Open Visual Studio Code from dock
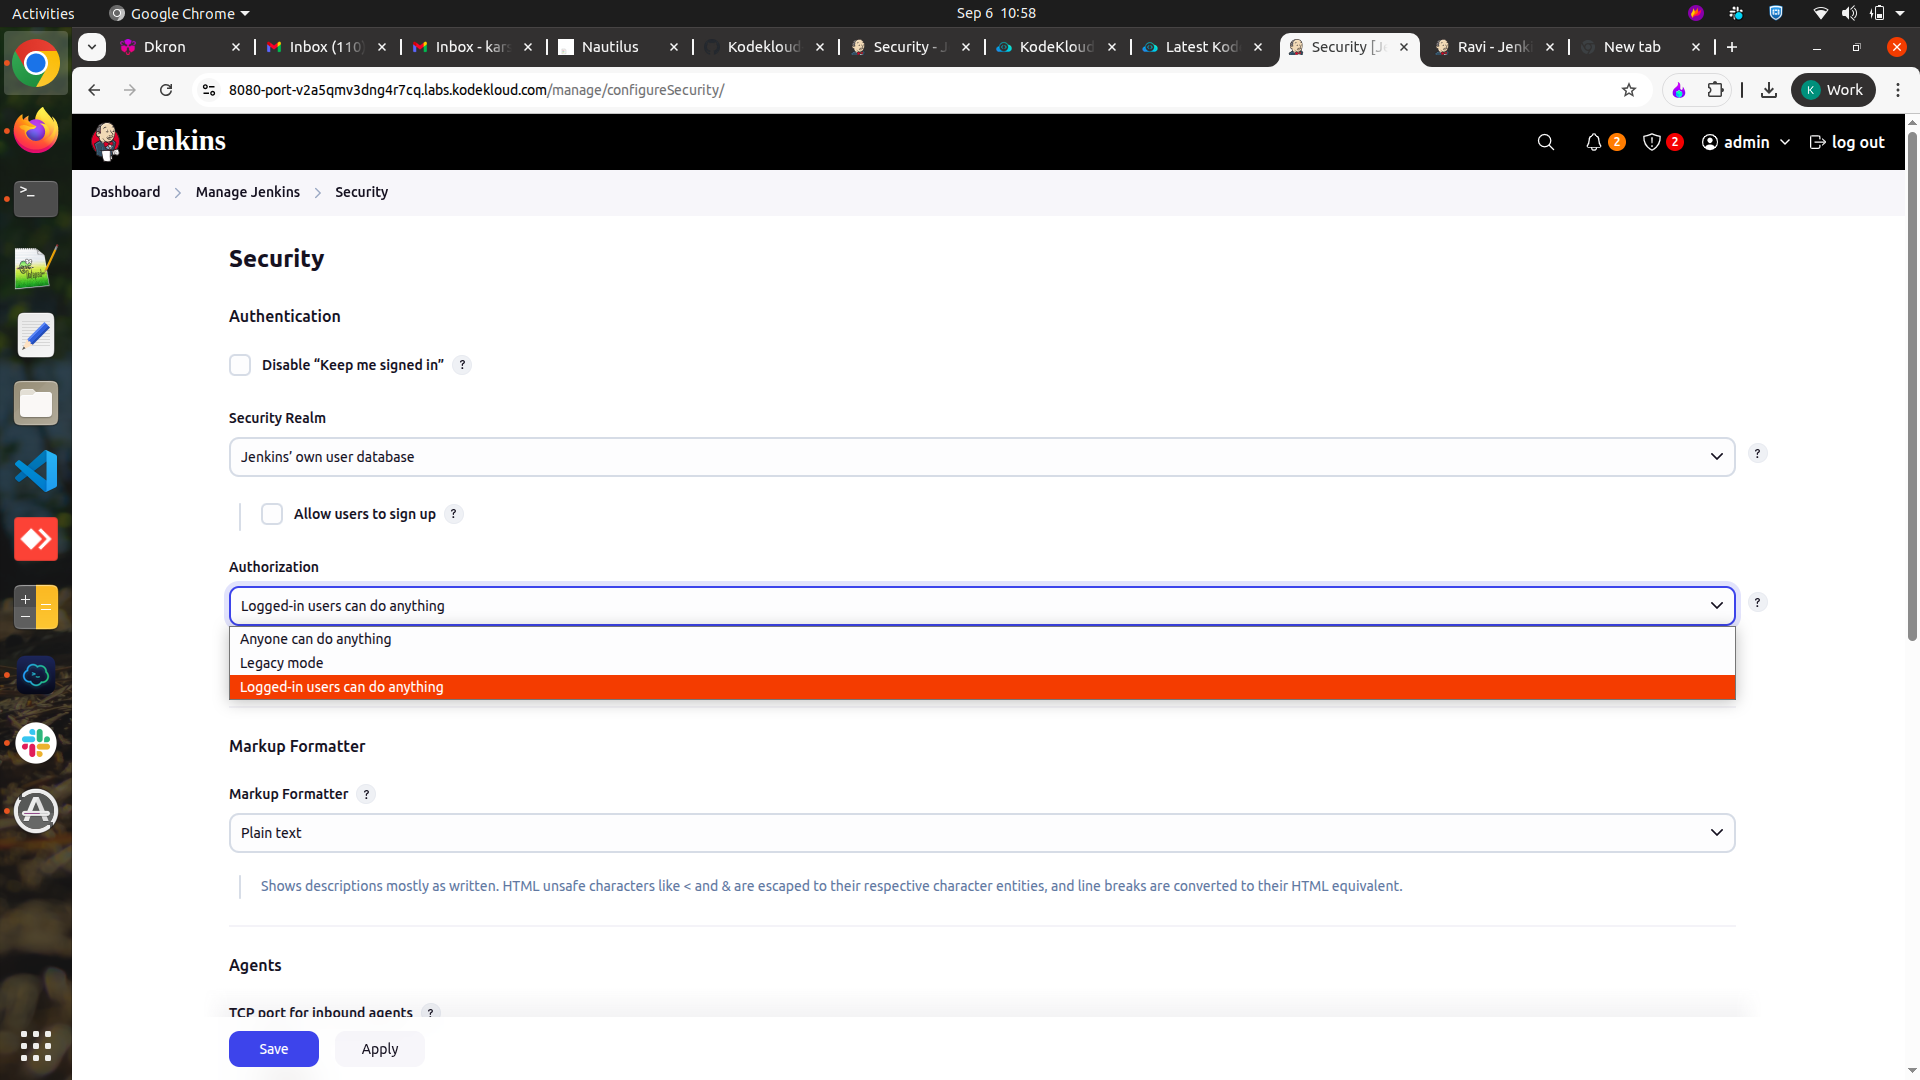The width and height of the screenshot is (1920, 1080). click(36, 471)
